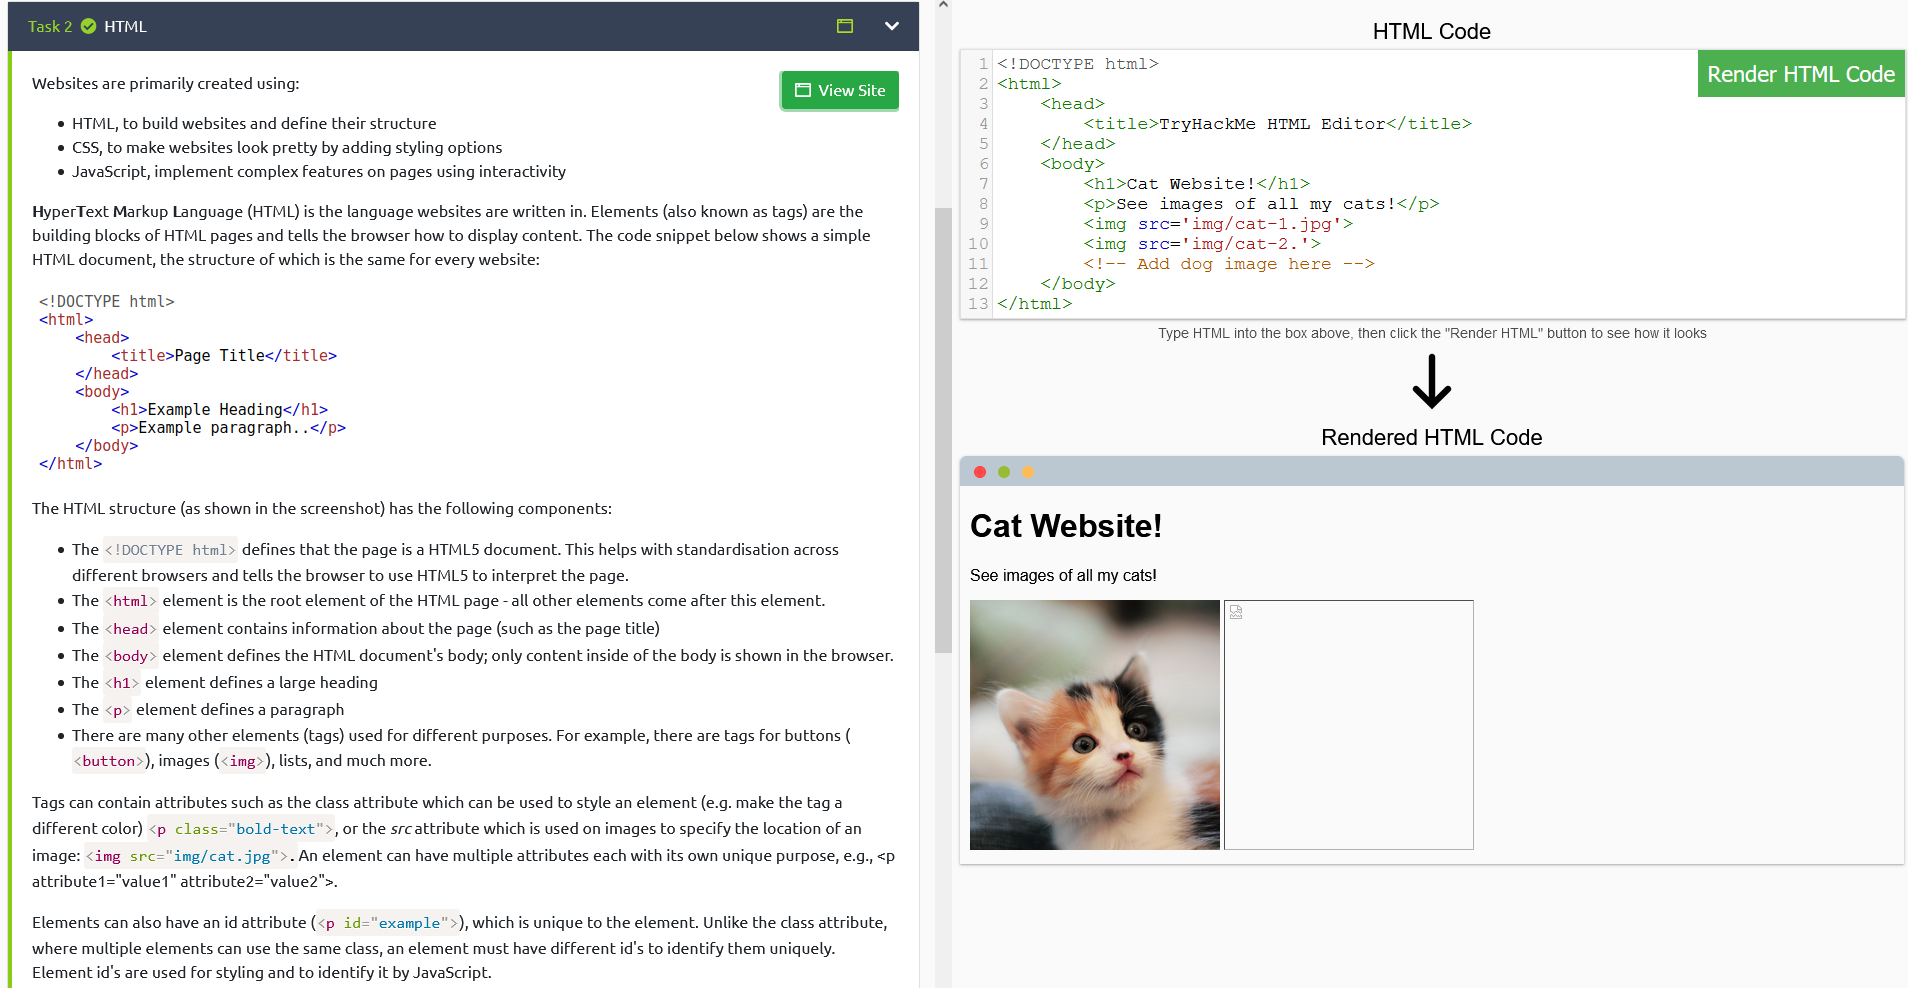Click the window icon inside the View Site button
The width and height of the screenshot is (1908, 988).
click(801, 90)
